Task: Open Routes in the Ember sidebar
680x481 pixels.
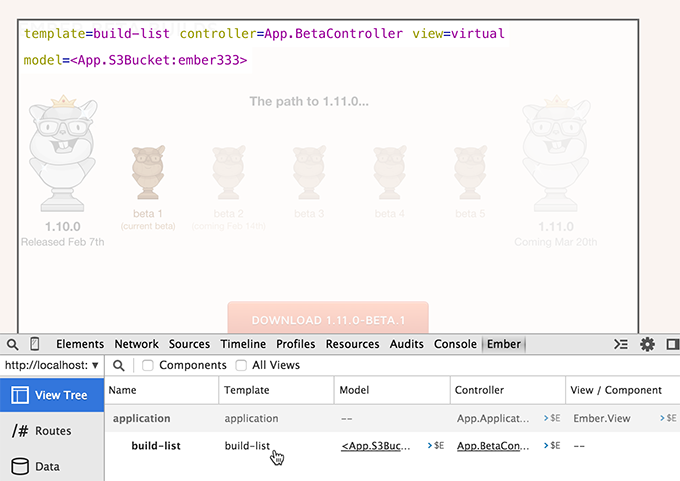Action: 52,431
